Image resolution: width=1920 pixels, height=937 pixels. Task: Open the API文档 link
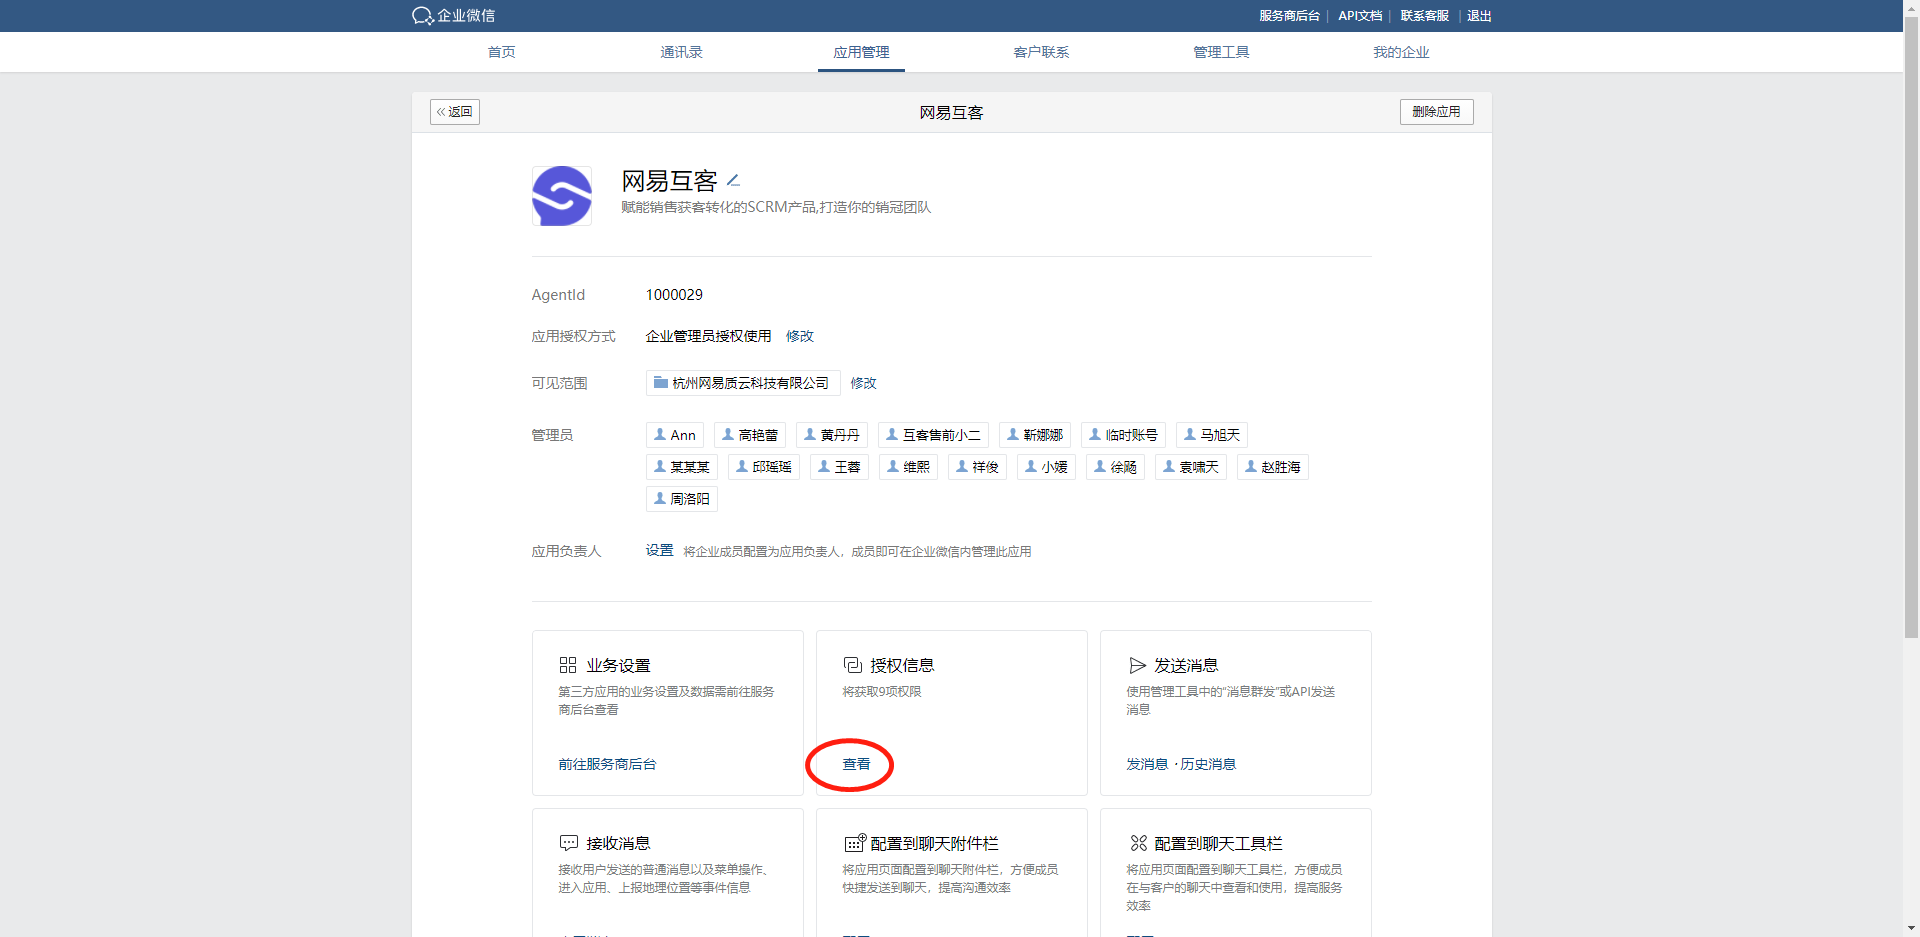[1361, 16]
